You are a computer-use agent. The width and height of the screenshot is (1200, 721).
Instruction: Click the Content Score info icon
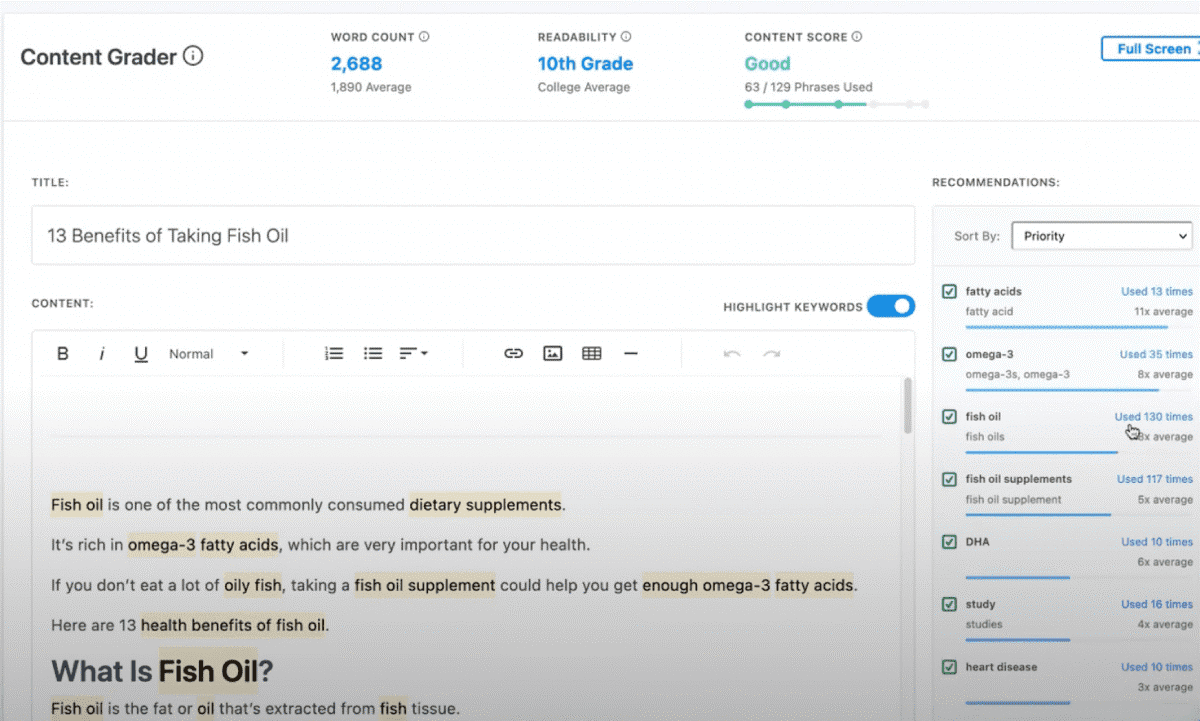pos(857,37)
